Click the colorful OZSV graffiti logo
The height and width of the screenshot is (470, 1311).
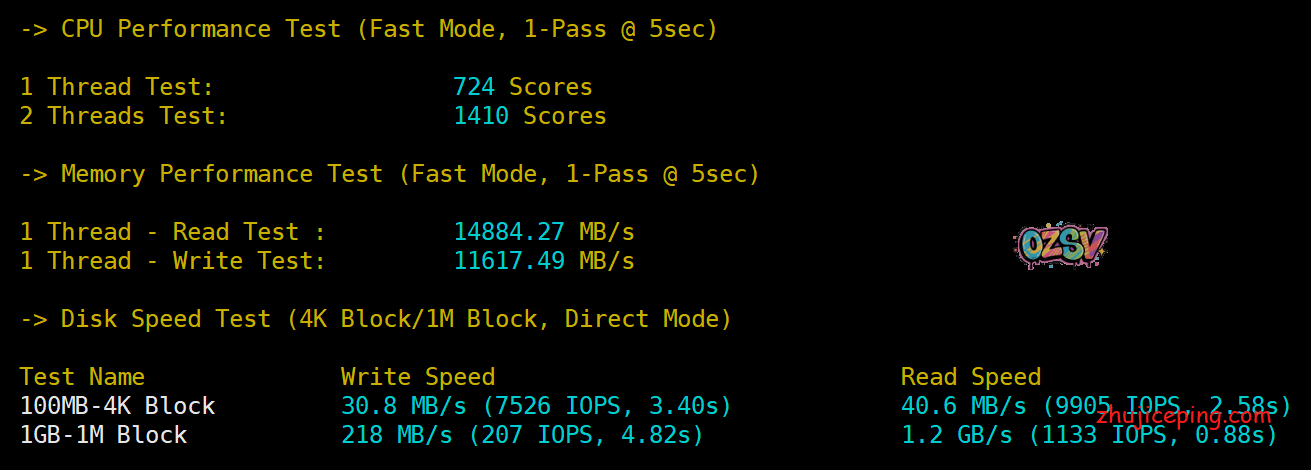pos(1060,245)
